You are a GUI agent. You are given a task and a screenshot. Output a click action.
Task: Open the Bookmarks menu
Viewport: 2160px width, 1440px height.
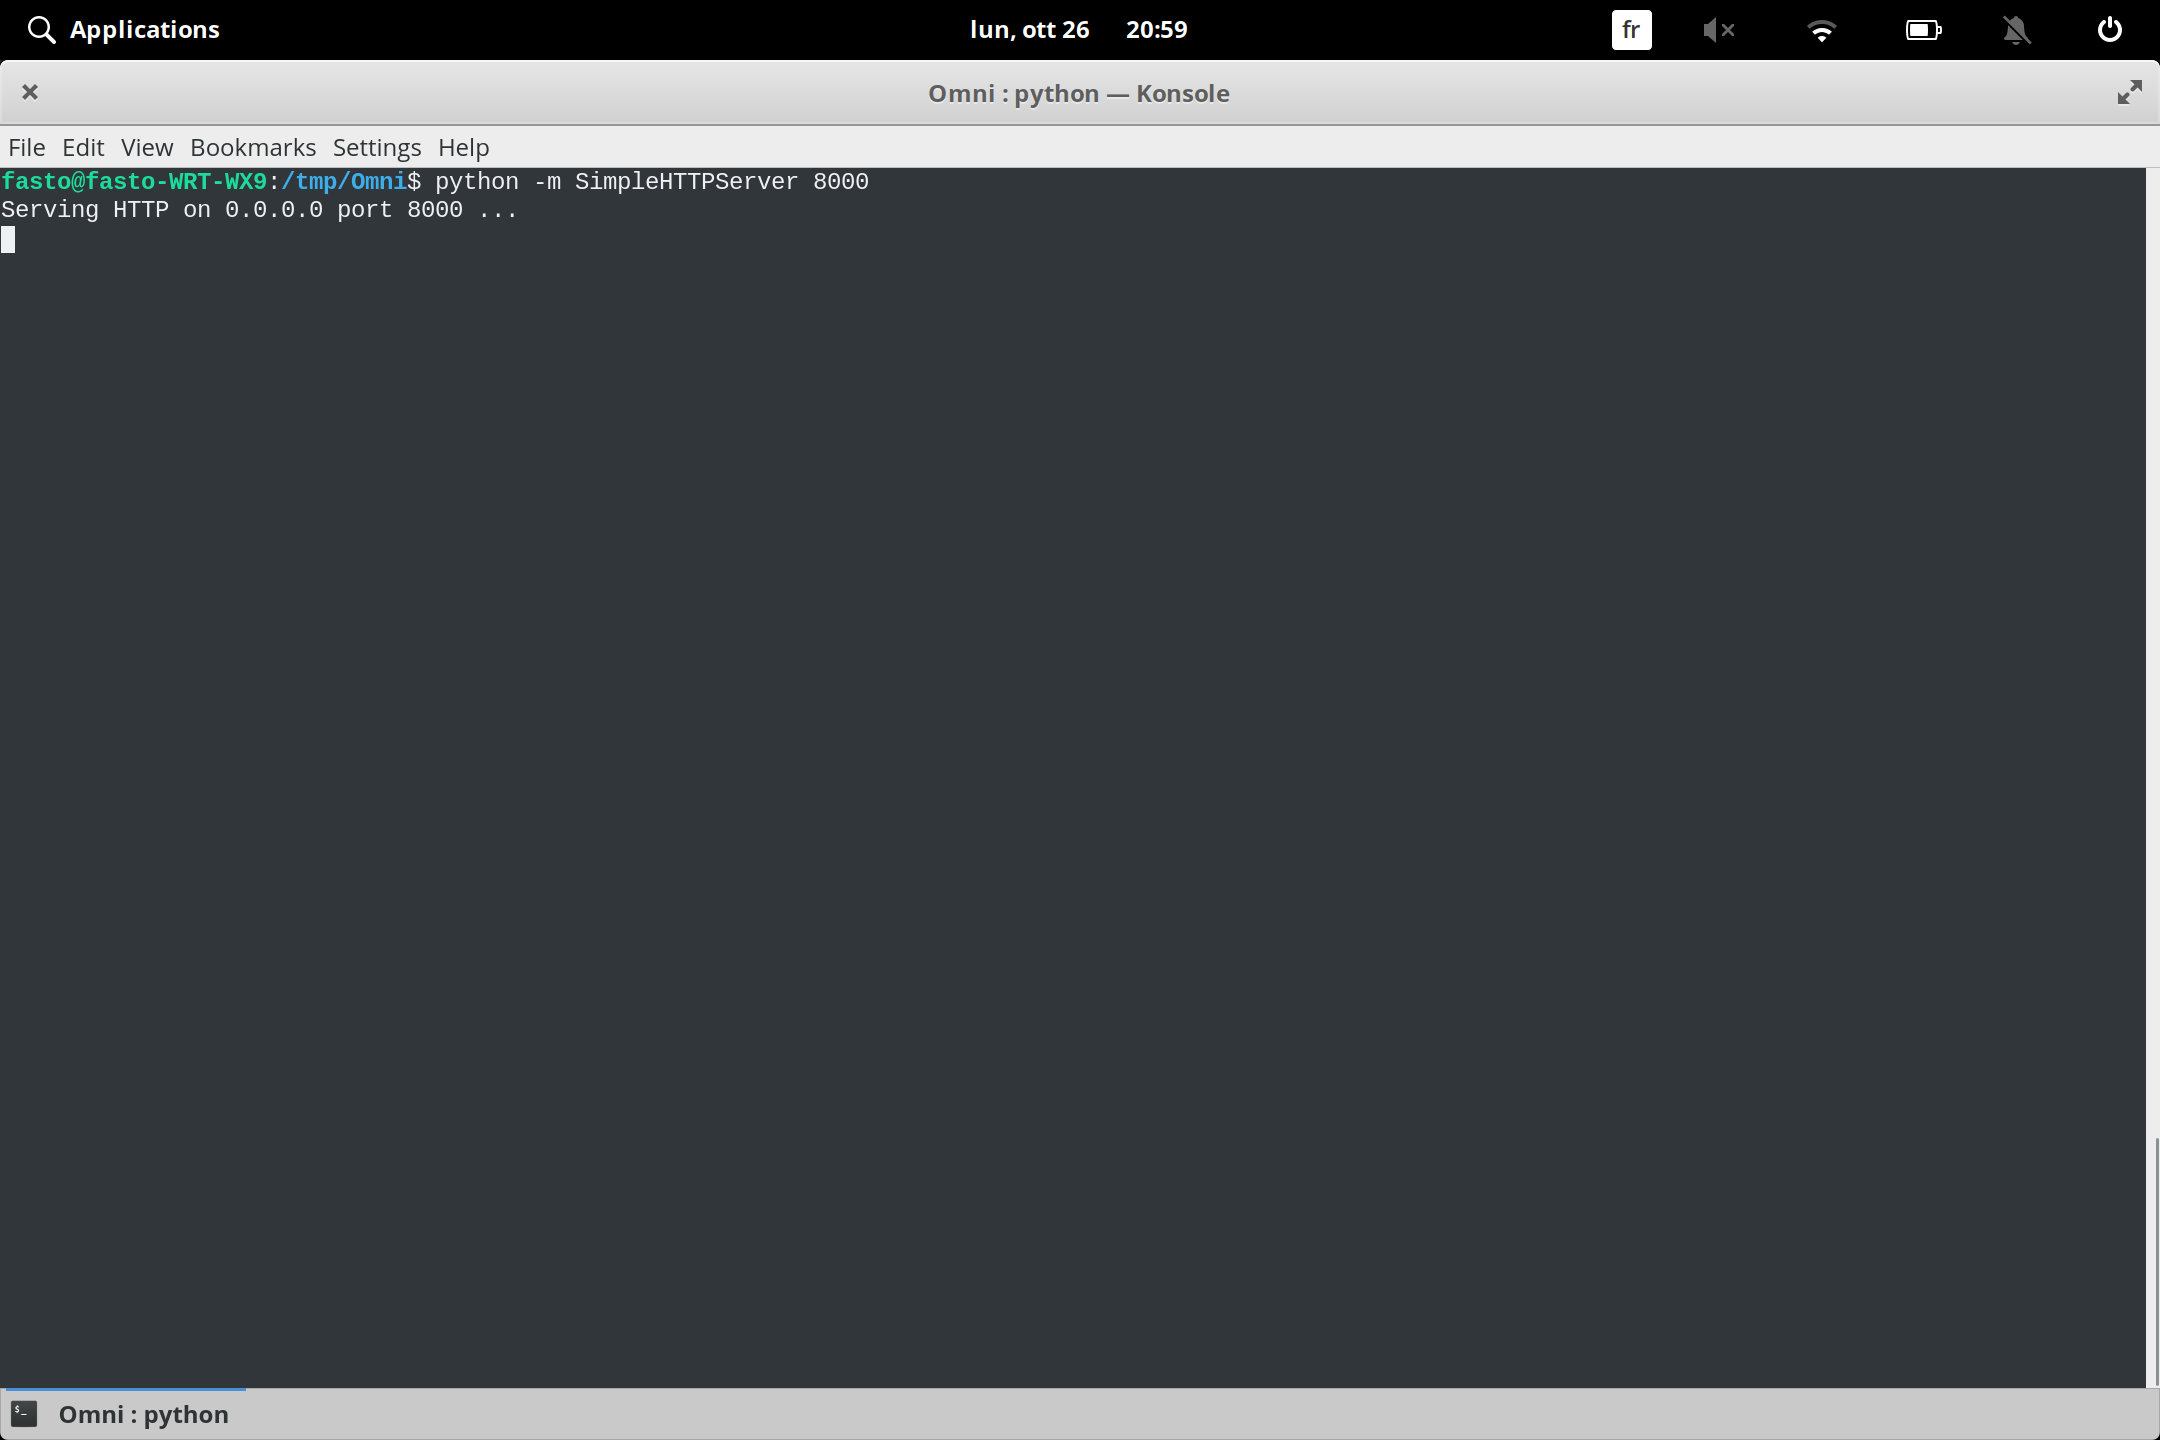252,147
